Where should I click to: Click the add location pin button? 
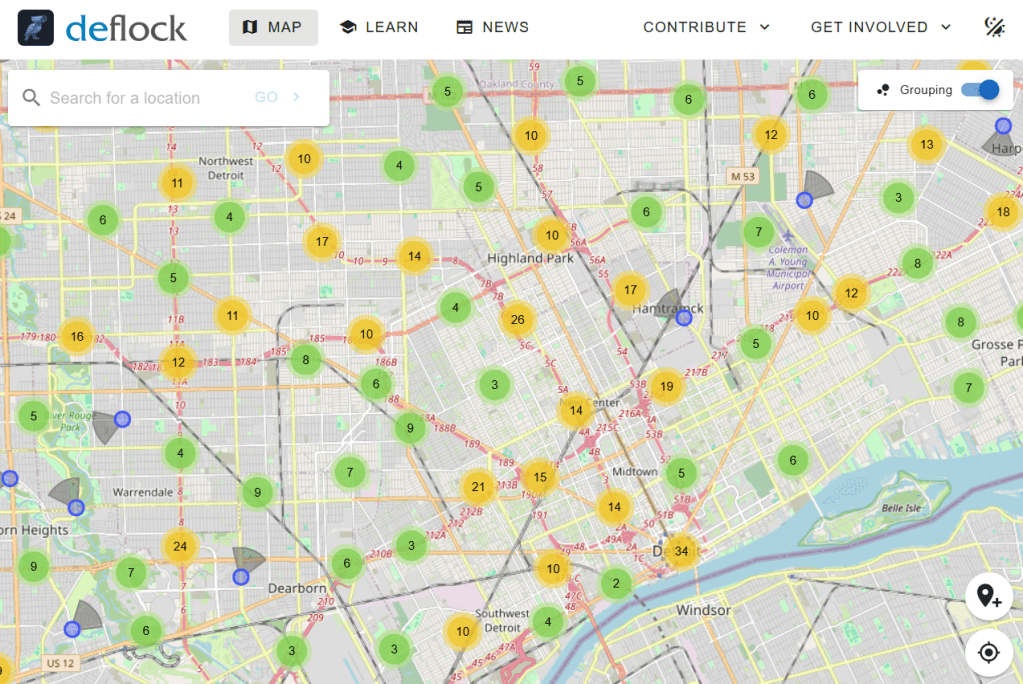[988, 597]
